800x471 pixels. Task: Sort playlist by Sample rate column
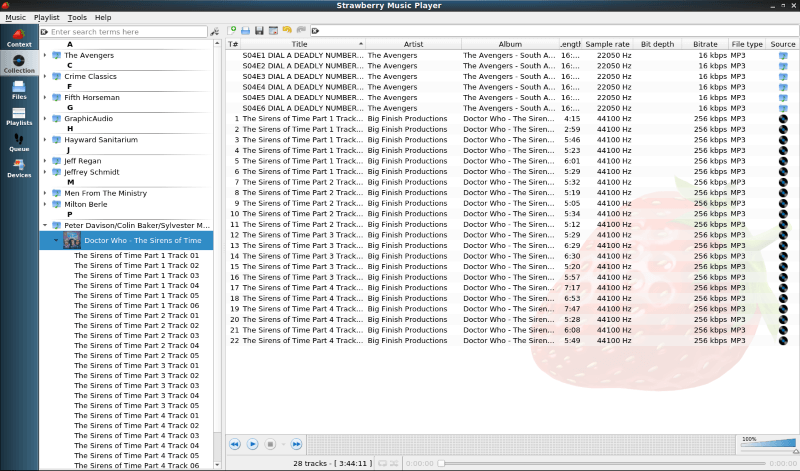(608, 44)
